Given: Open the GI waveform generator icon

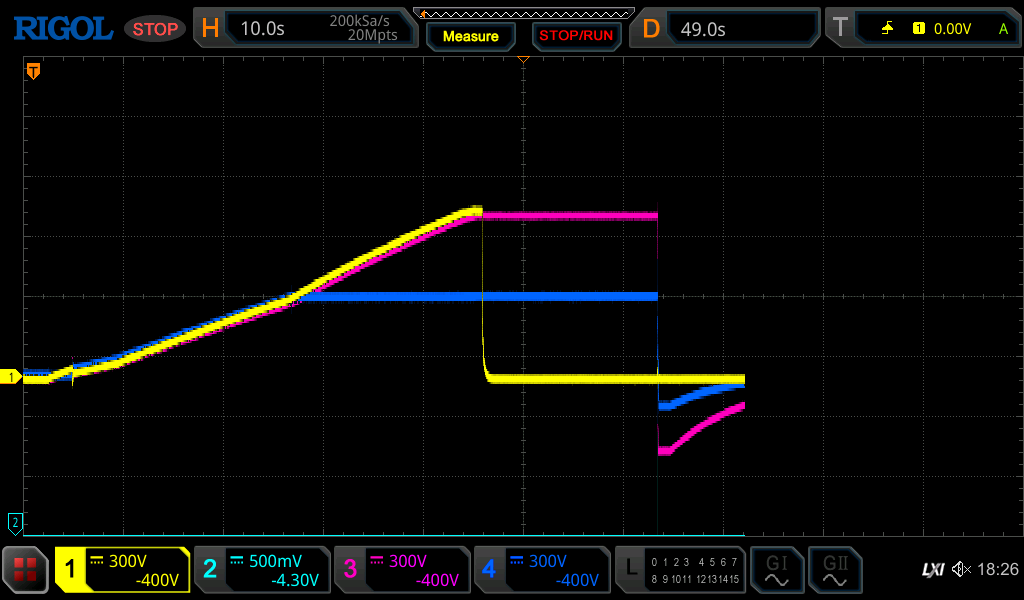Looking at the screenshot, I should pyautogui.click(x=776, y=570).
